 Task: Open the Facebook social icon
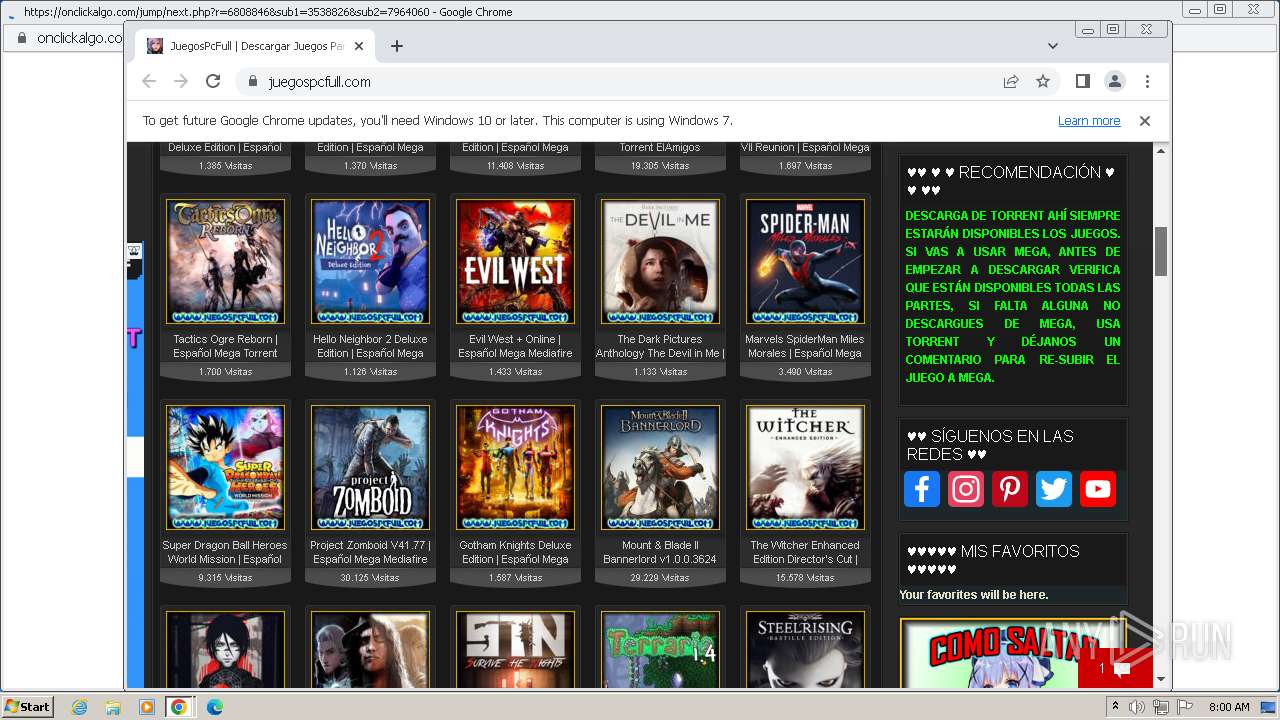pyautogui.click(x=922, y=489)
